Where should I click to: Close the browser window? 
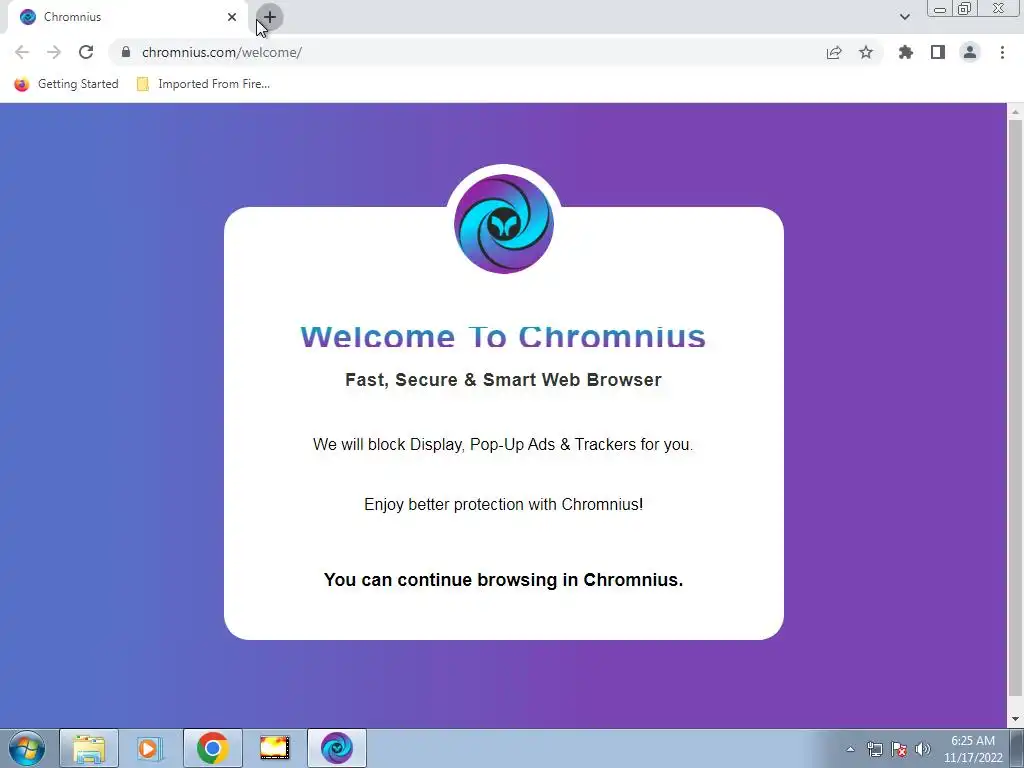click(x=999, y=8)
